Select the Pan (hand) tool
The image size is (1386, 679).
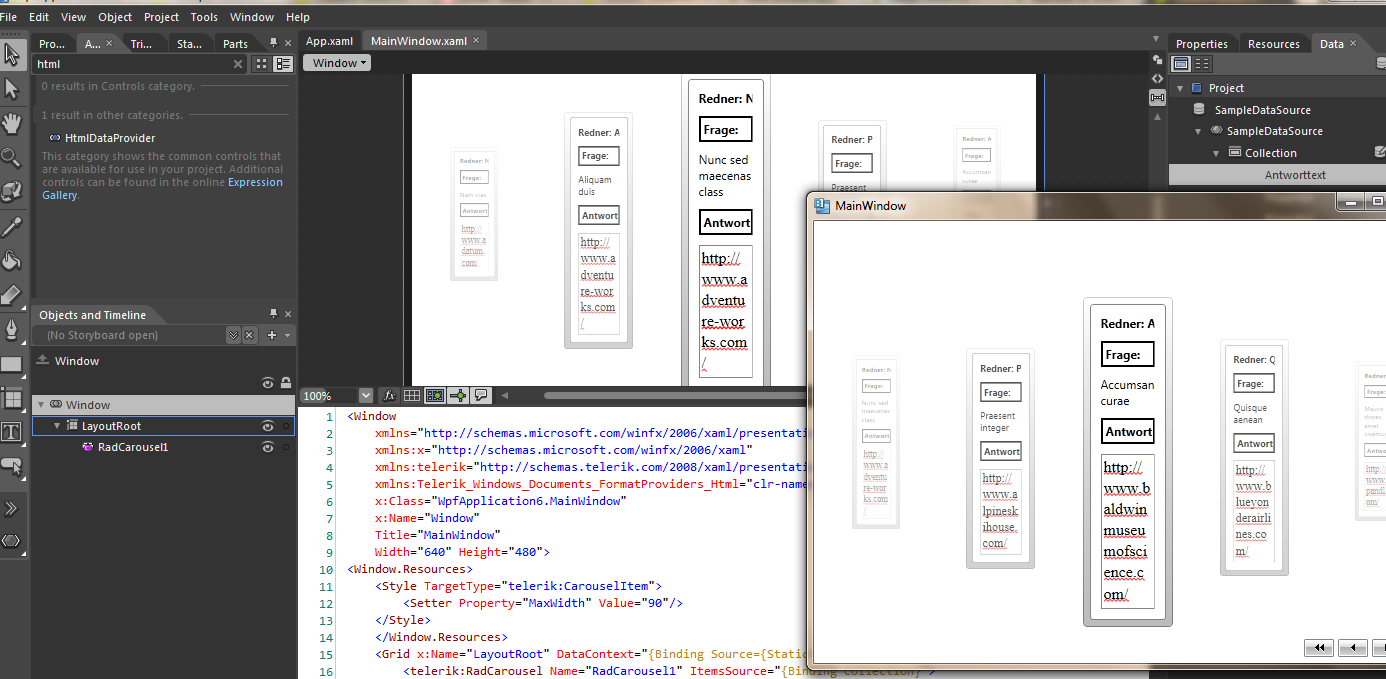click(x=12, y=124)
